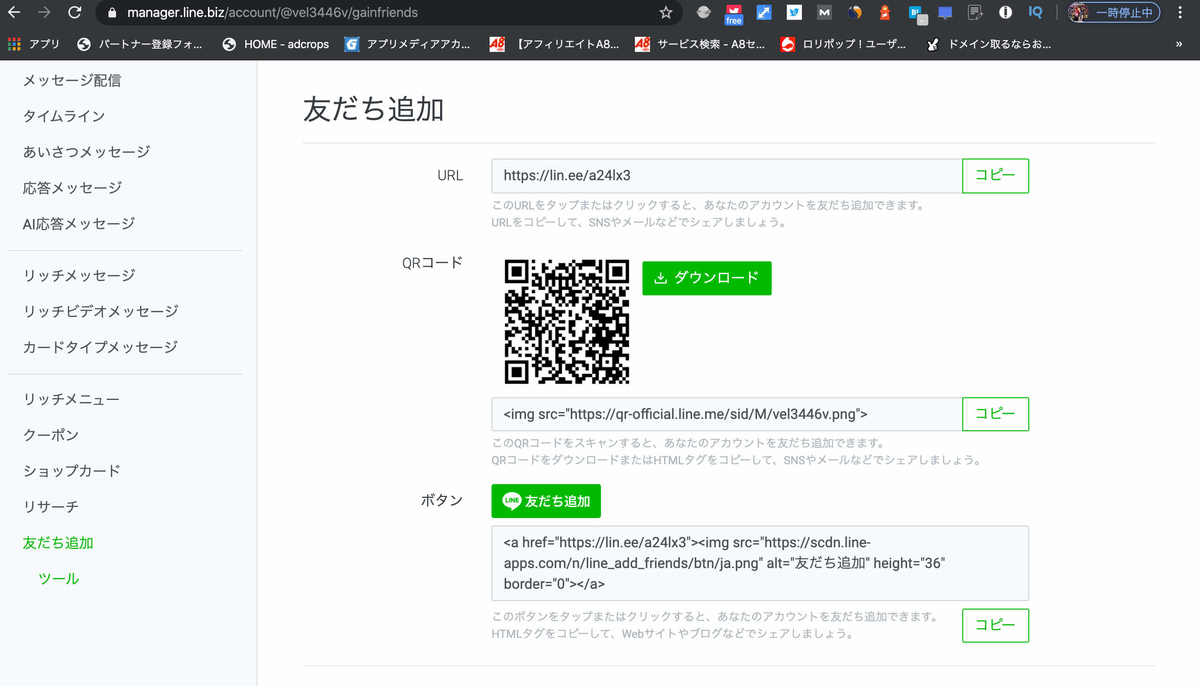Click the browser forward arrow
Viewport: 1200px width, 686px height.
pyautogui.click(x=43, y=13)
